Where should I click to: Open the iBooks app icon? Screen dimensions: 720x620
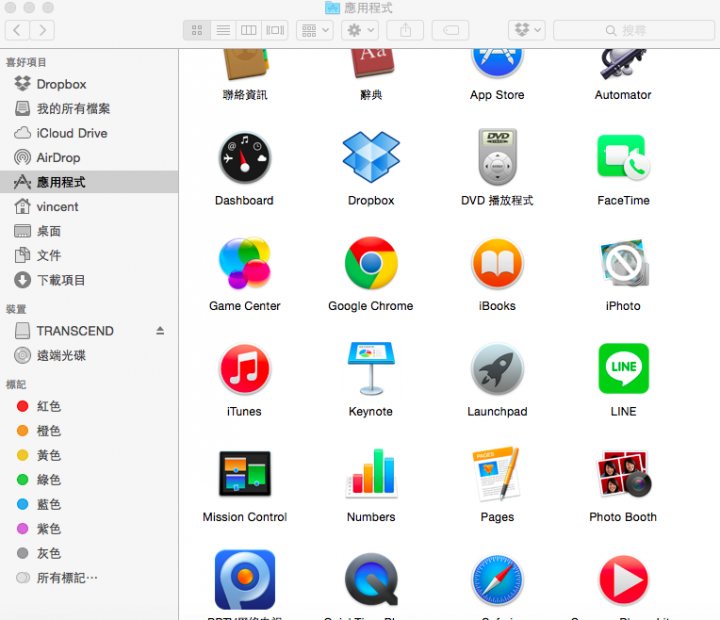pos(497,263)
